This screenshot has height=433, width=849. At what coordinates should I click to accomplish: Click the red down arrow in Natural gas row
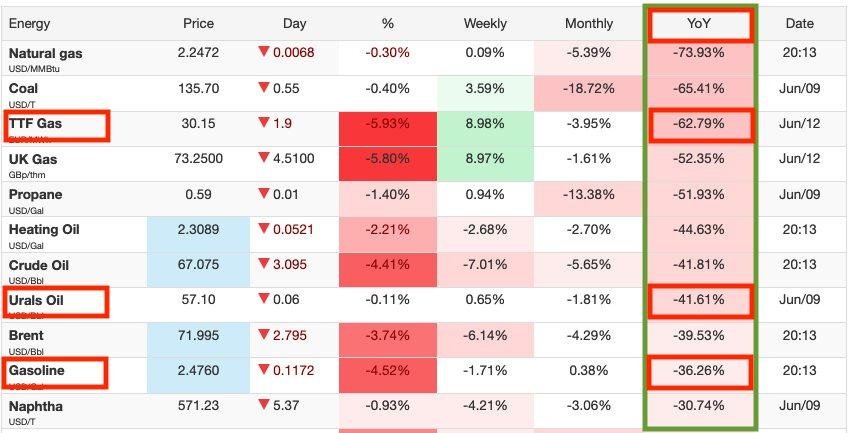click(264, 52)
